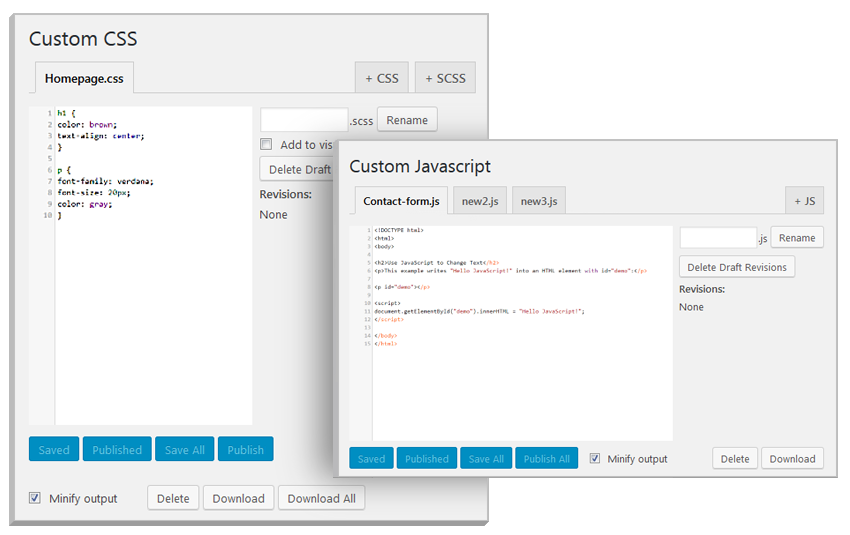Click the Publish All button
850x535 pixels.
click(x=546, y=459)
